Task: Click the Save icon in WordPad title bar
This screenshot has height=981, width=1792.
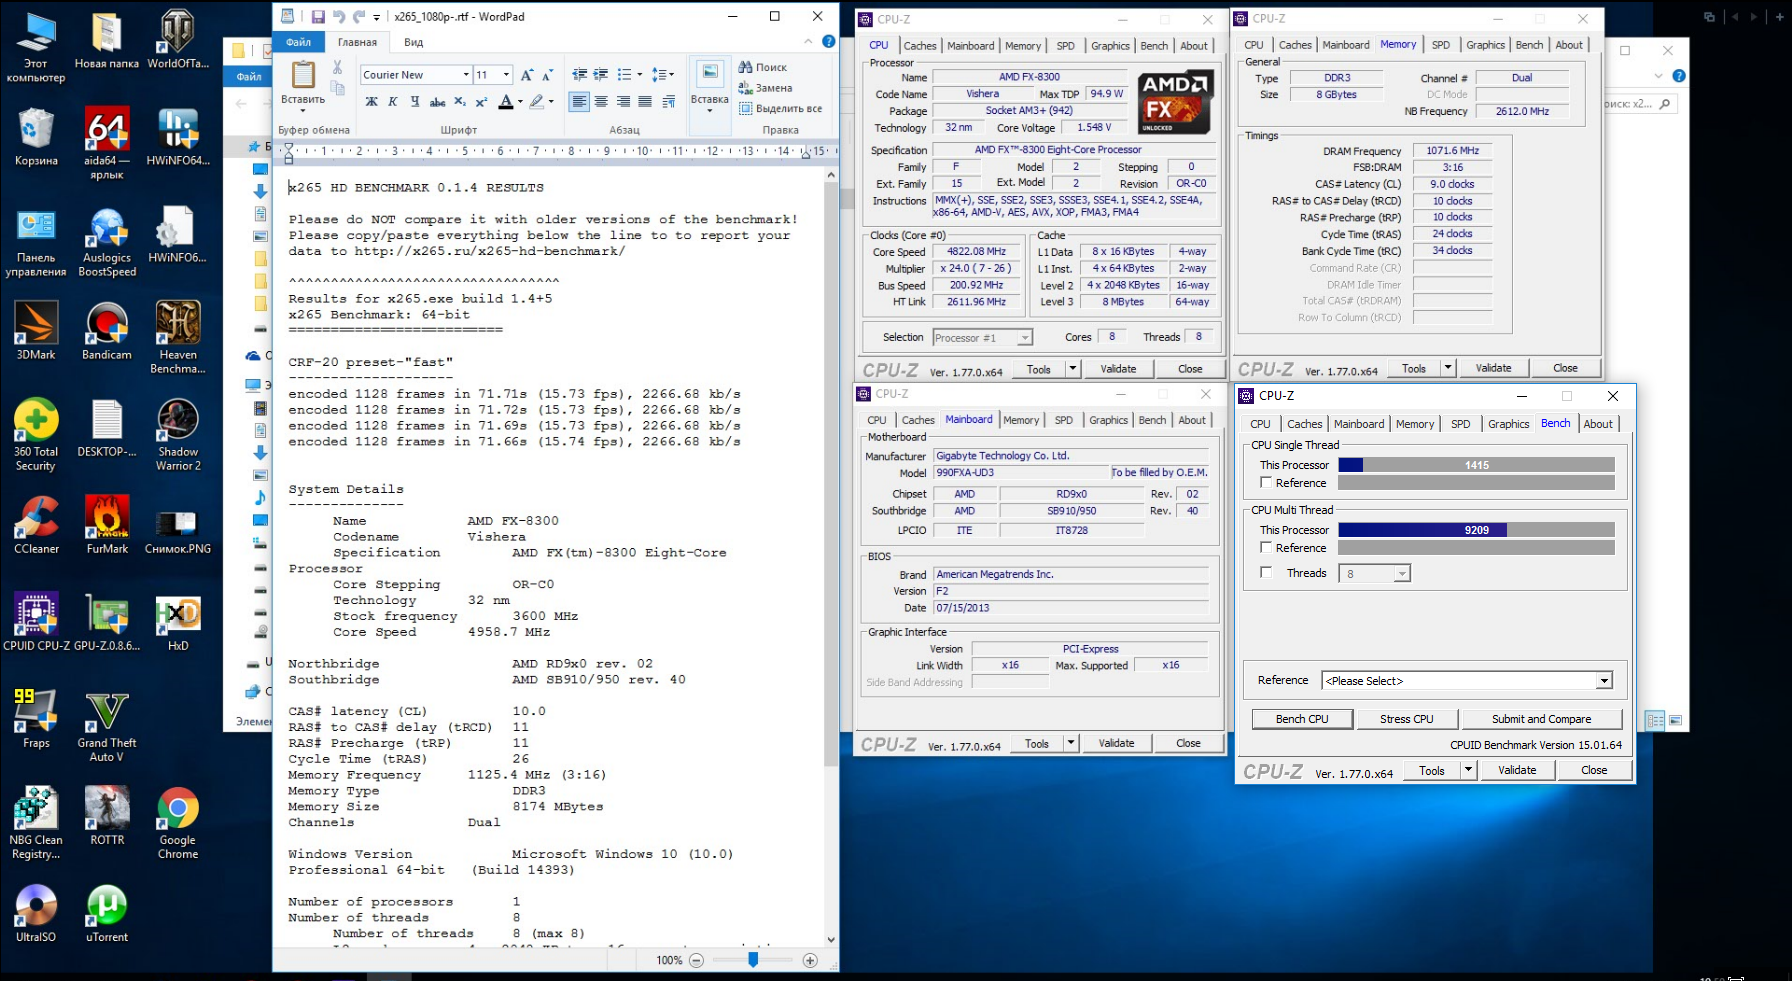Action: click(318, 17)
